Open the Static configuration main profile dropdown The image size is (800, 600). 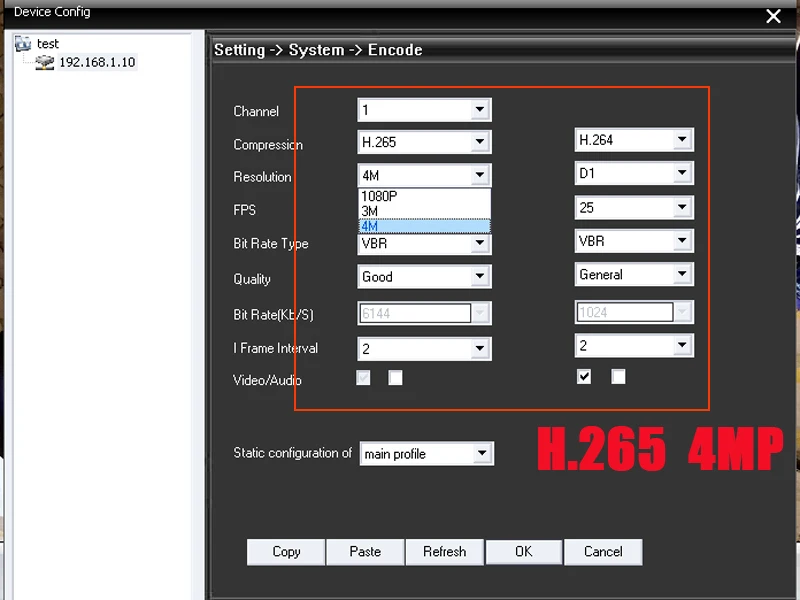(427, 454)
